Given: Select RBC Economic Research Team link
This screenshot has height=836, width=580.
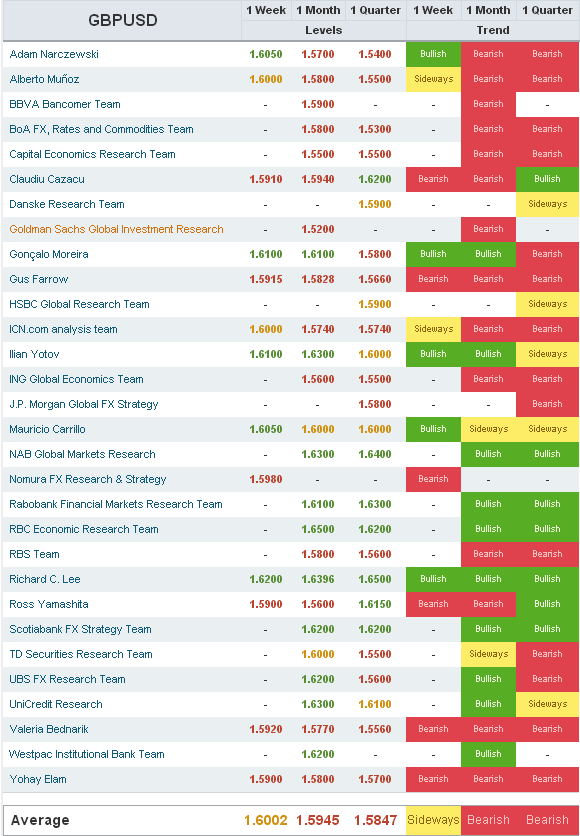Looking at the screenshot, I should [x=84, y=529].
